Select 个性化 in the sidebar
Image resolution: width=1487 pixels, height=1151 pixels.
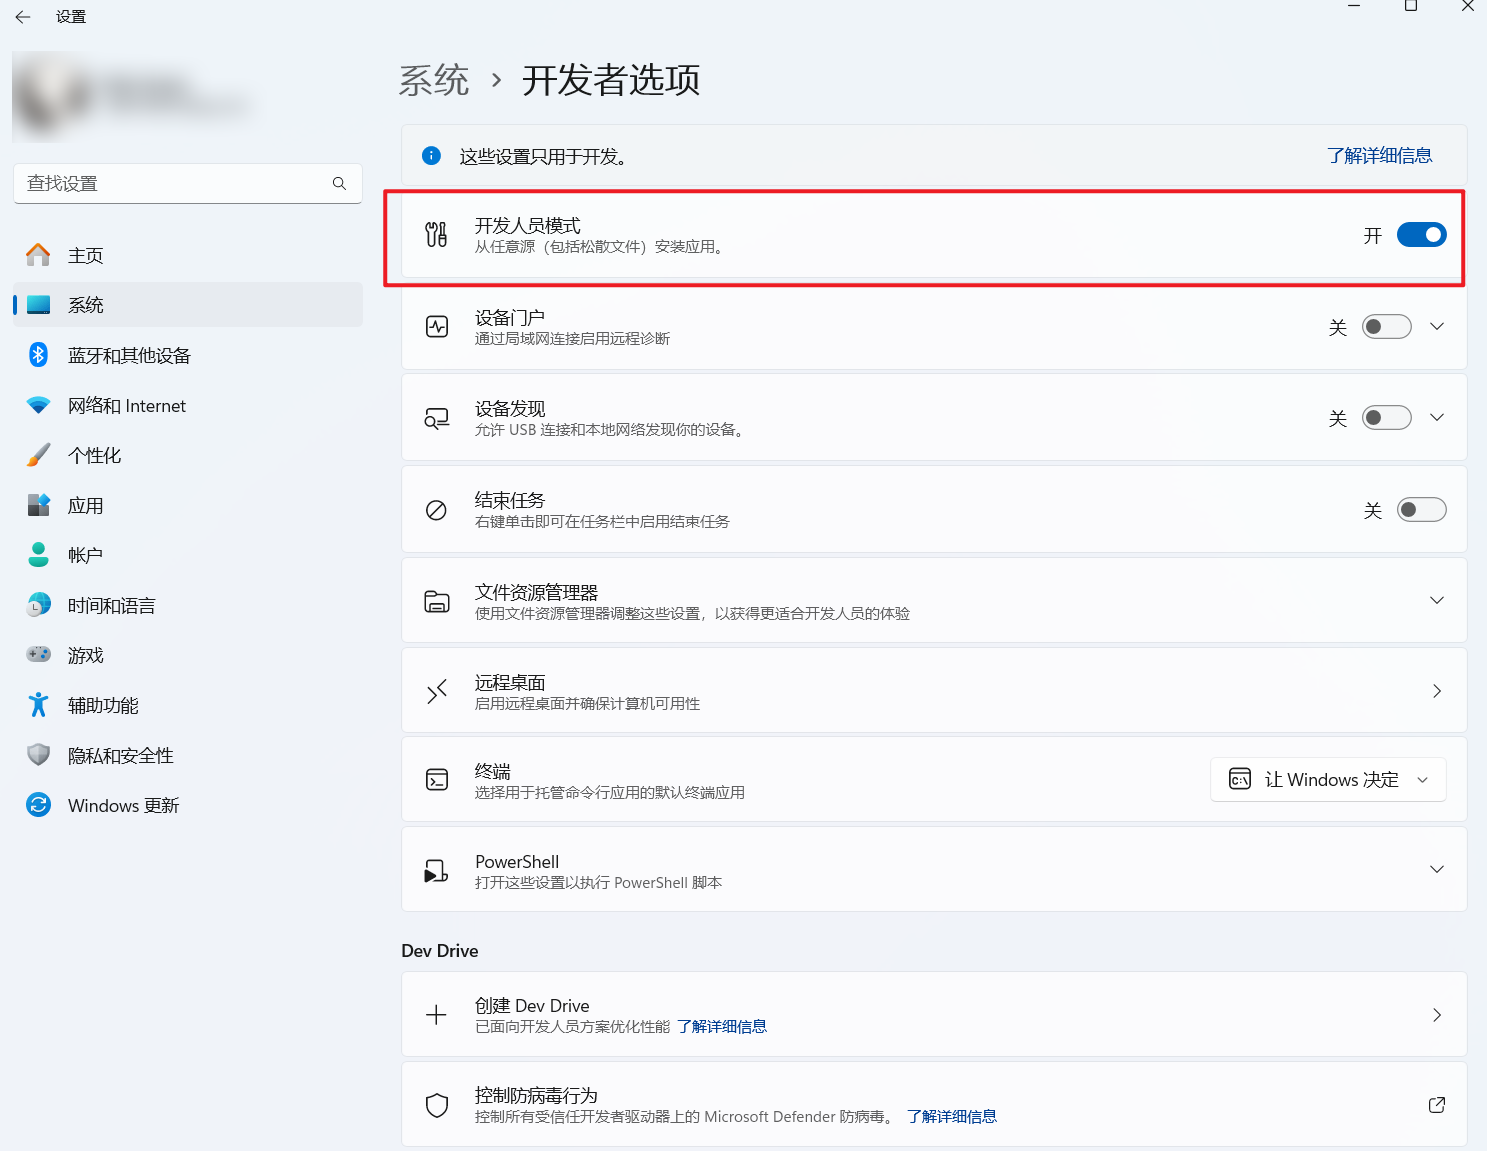pyautogui.click(x=94, y=455)
